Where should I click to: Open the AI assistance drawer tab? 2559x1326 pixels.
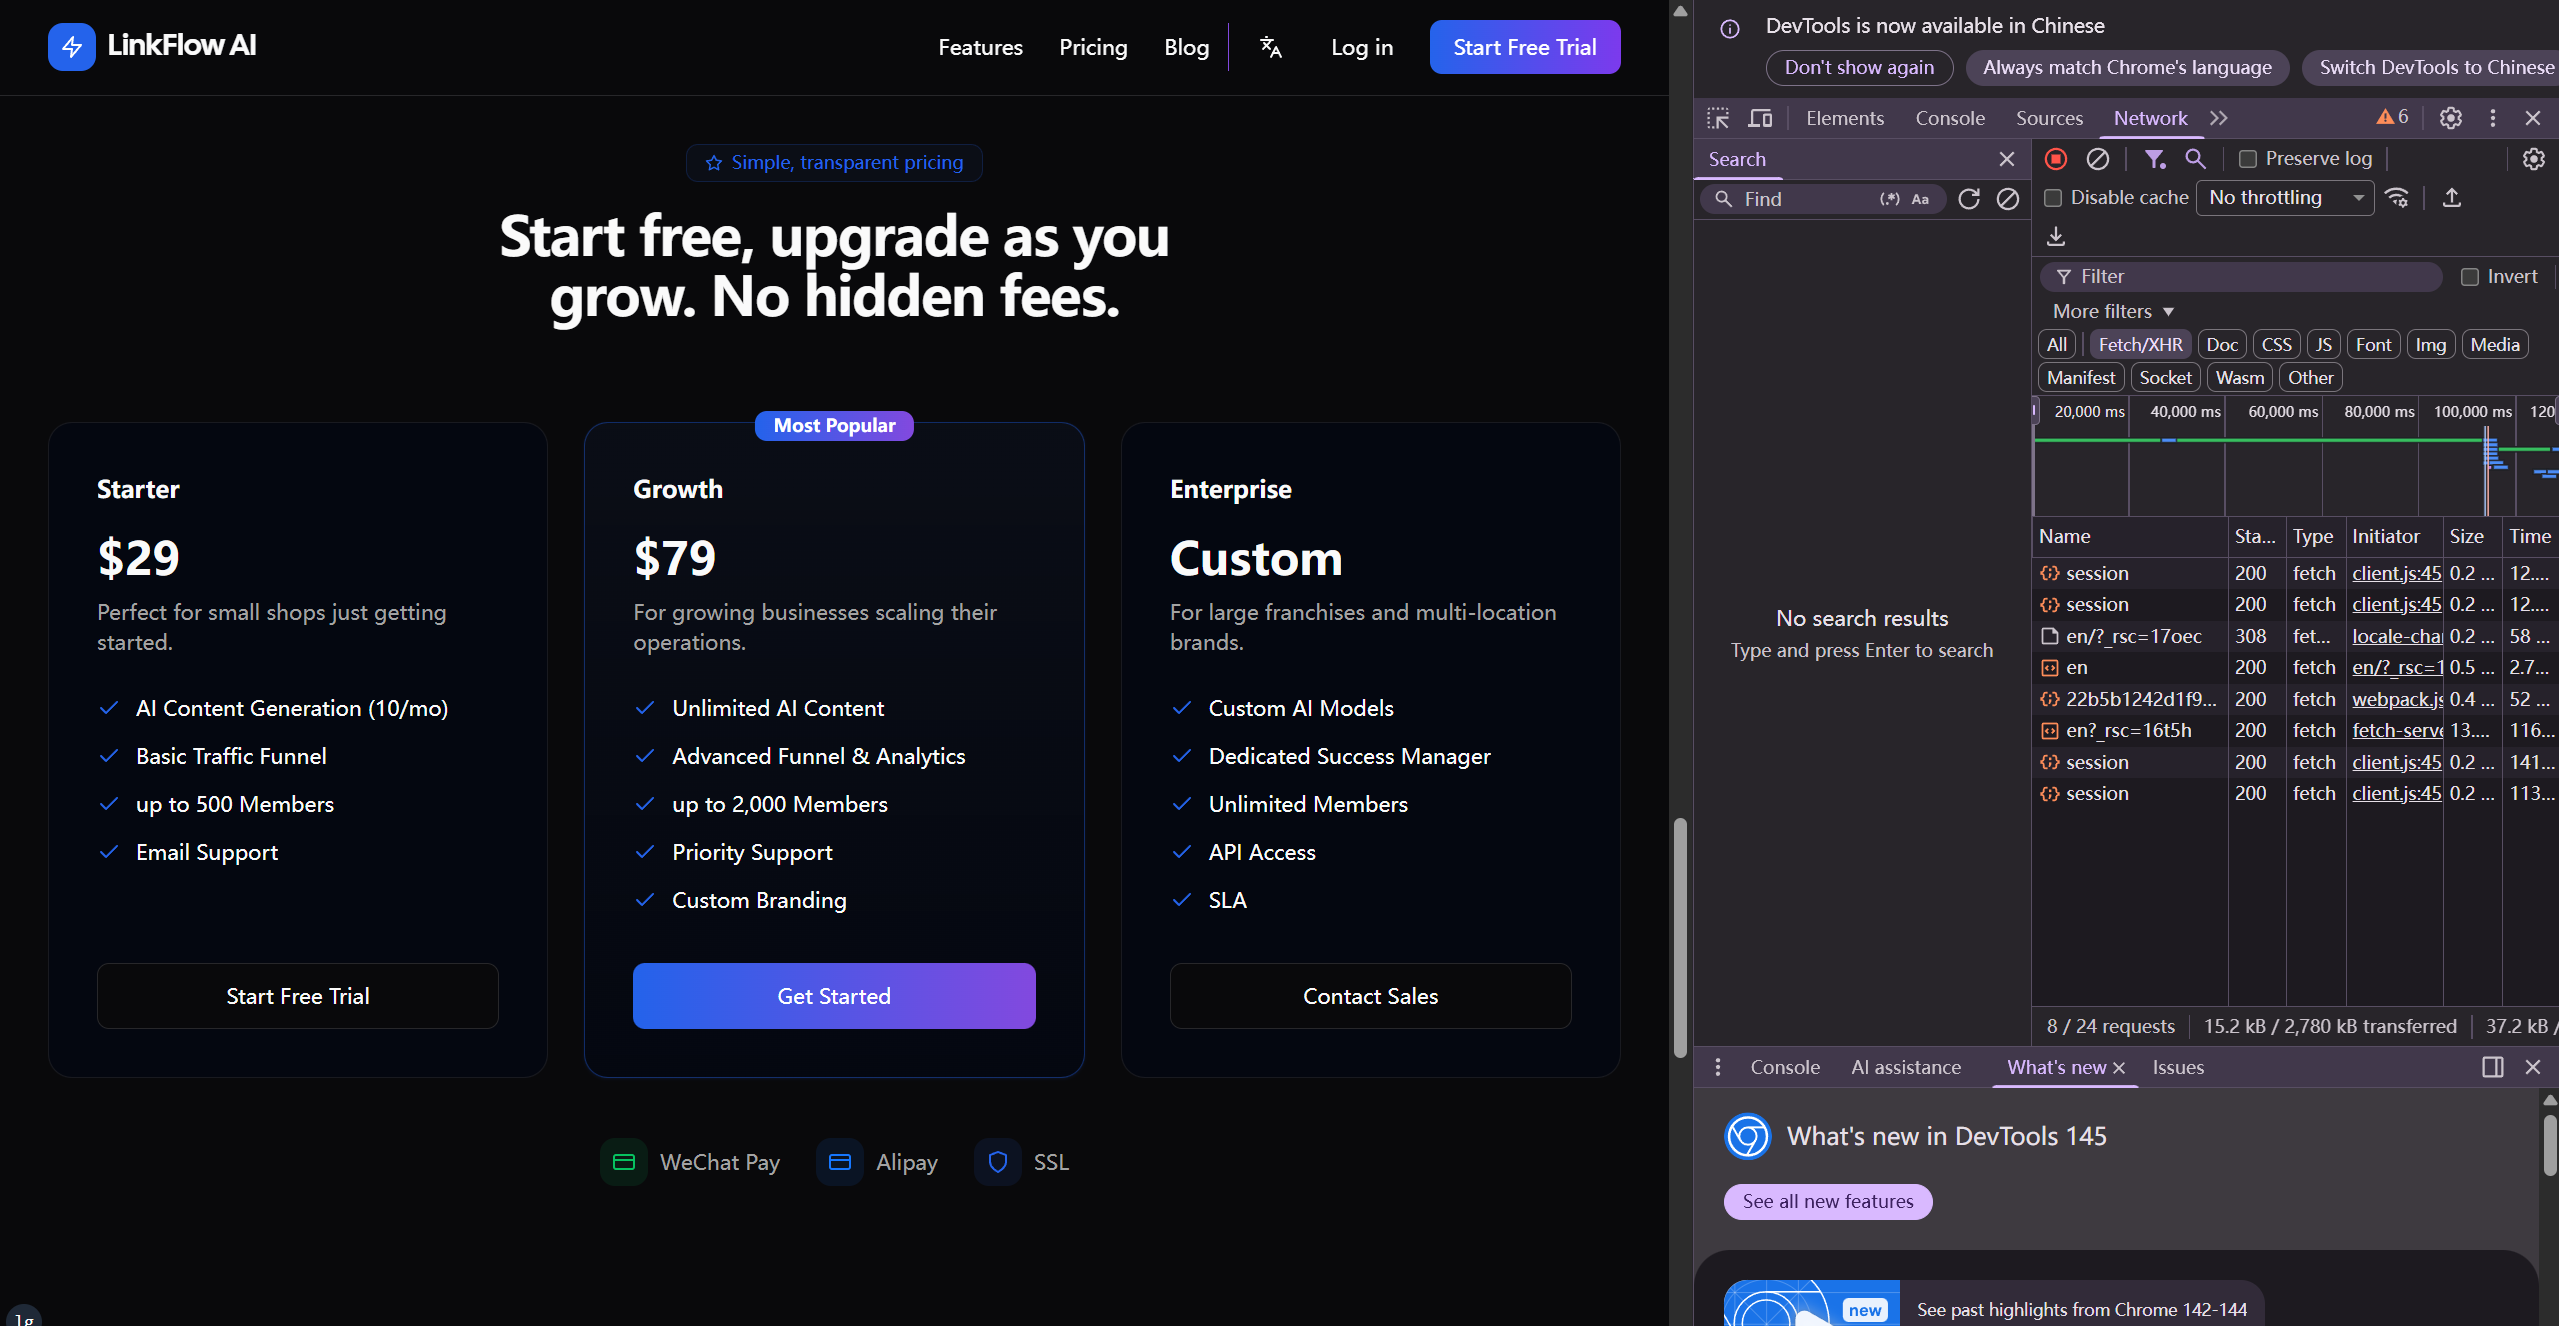click(x=1906, y=1067)
